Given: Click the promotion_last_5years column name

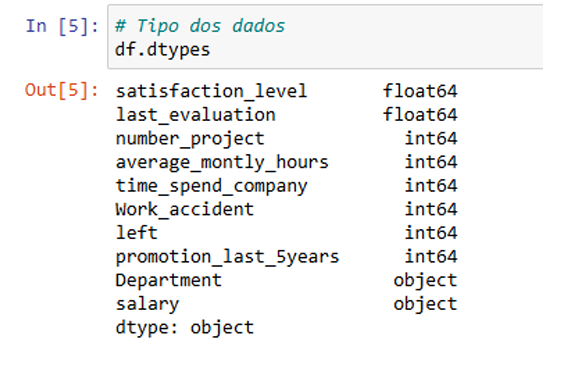Looking at the screenshot, I should click(x=227, y=257).
